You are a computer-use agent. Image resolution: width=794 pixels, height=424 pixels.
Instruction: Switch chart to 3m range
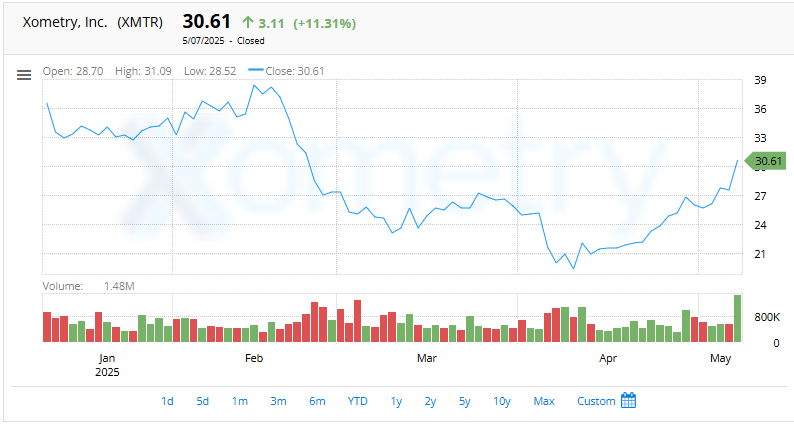[x=278, y=401]
